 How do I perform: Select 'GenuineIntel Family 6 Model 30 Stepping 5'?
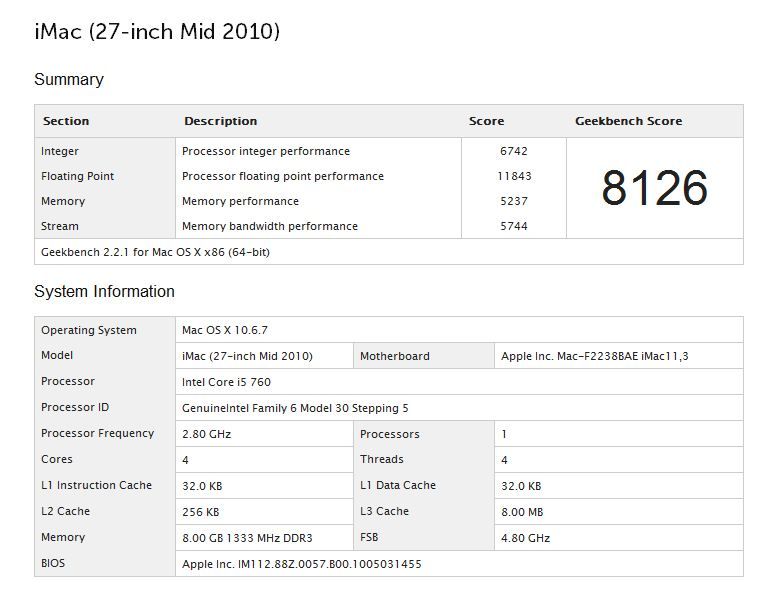295,408
